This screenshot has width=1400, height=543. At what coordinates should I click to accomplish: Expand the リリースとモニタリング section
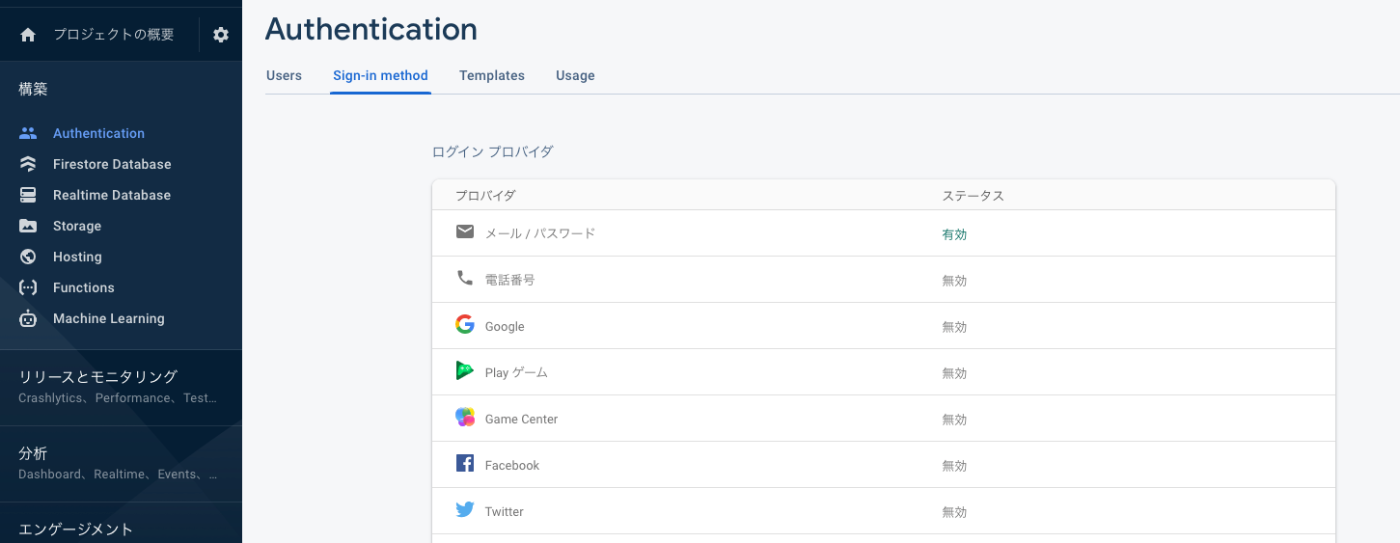pos(98,376)
